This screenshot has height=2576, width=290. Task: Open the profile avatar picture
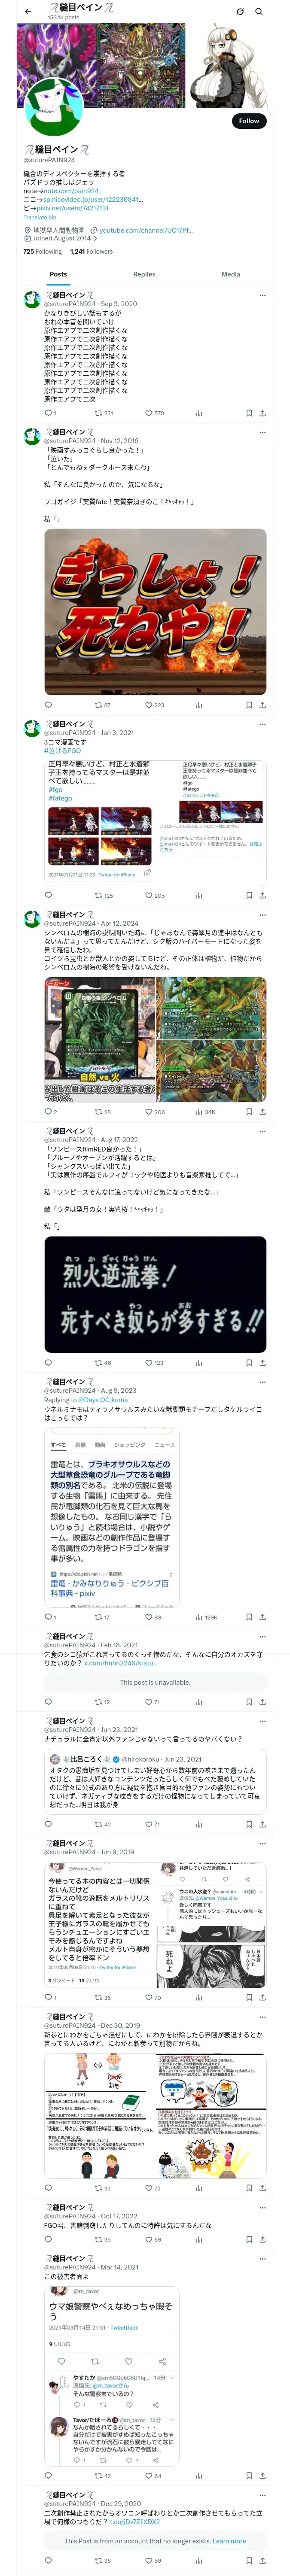pyautogui.click(x=53, y=107)
